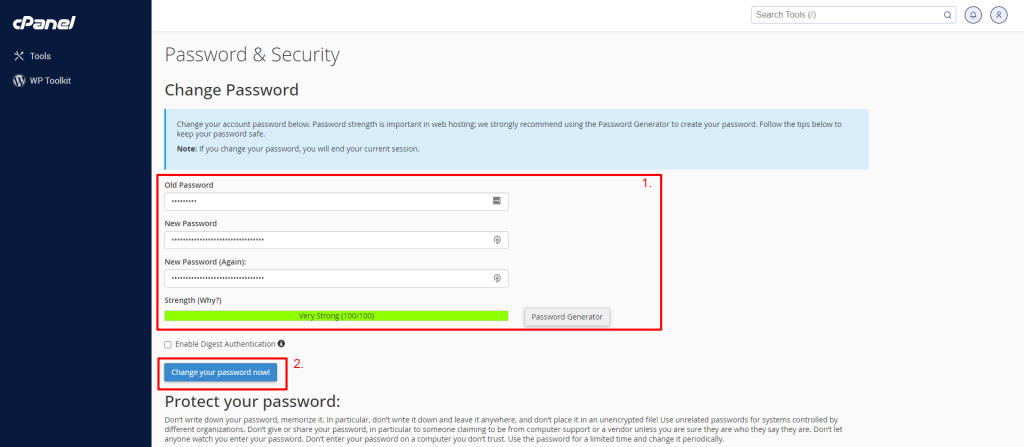
Task: Open the Password Generator
Action: 567,317
